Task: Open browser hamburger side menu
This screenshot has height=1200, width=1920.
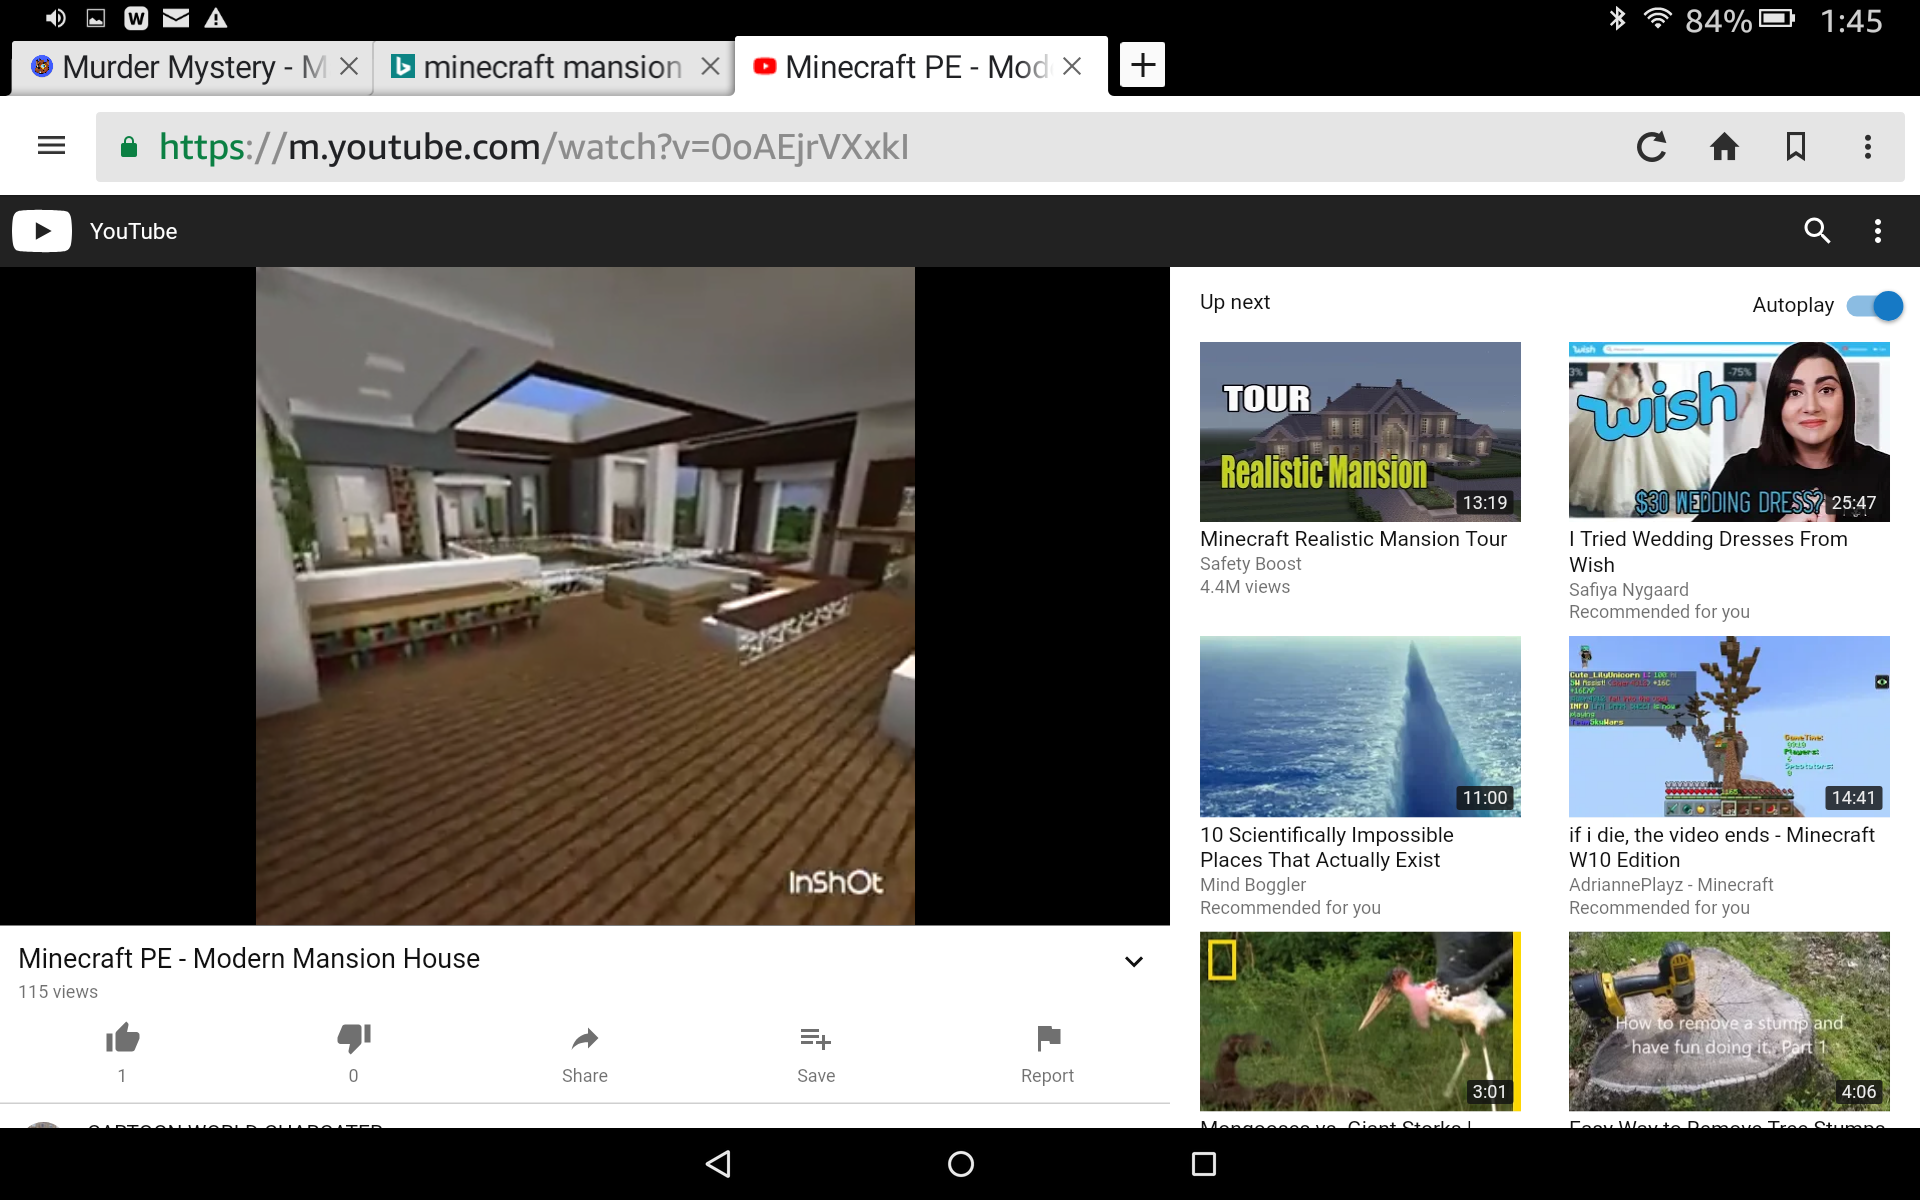Action: click(52, 146)
